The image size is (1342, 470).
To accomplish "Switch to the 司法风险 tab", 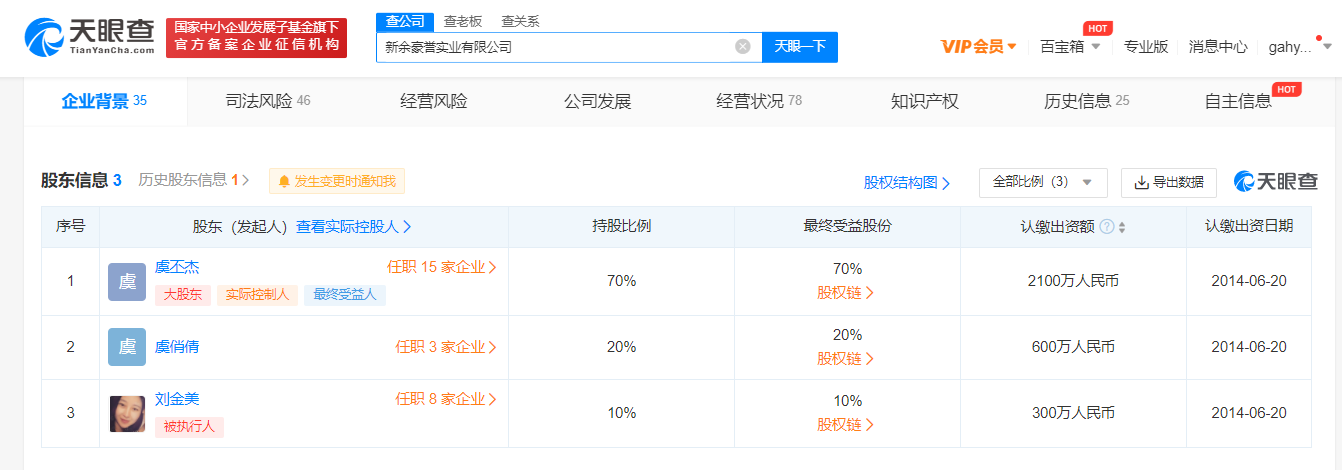I will [x=268, y=101].
